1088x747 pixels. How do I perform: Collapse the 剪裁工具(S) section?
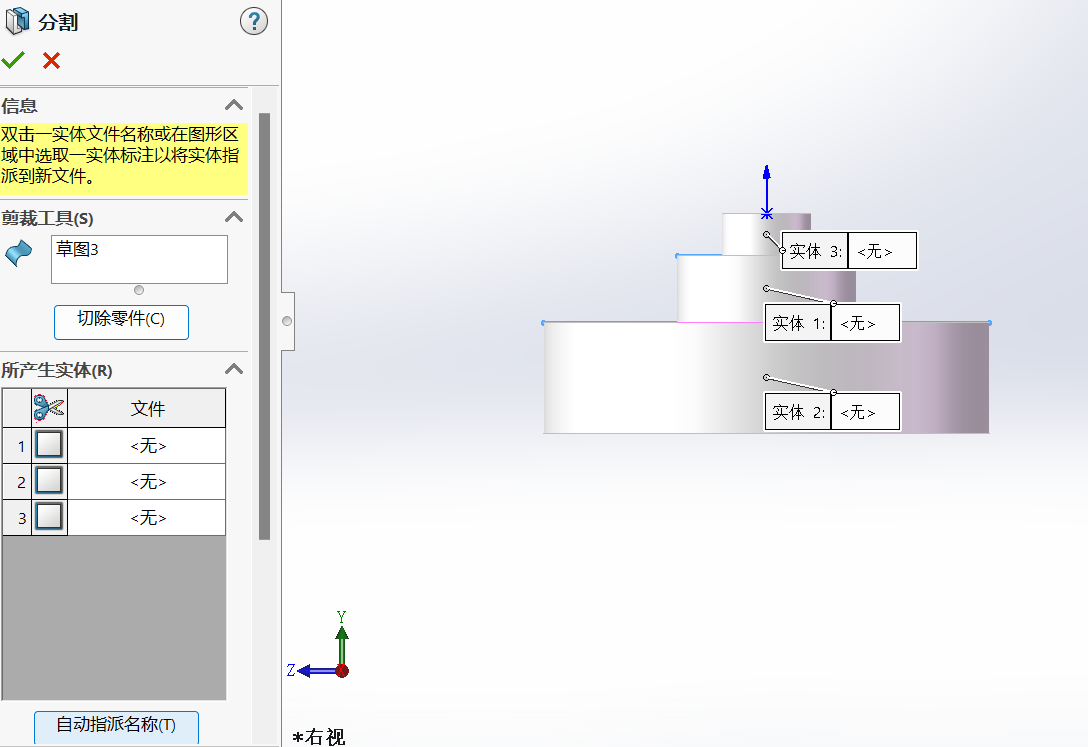coord(234,217)
